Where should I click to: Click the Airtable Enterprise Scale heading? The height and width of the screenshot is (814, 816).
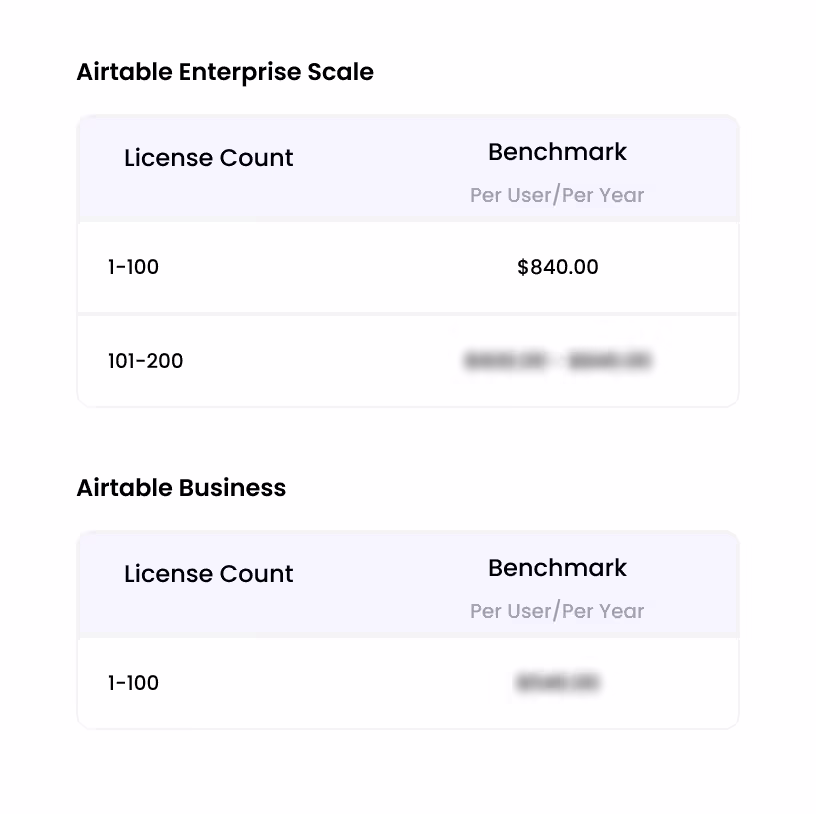[225, 72]
